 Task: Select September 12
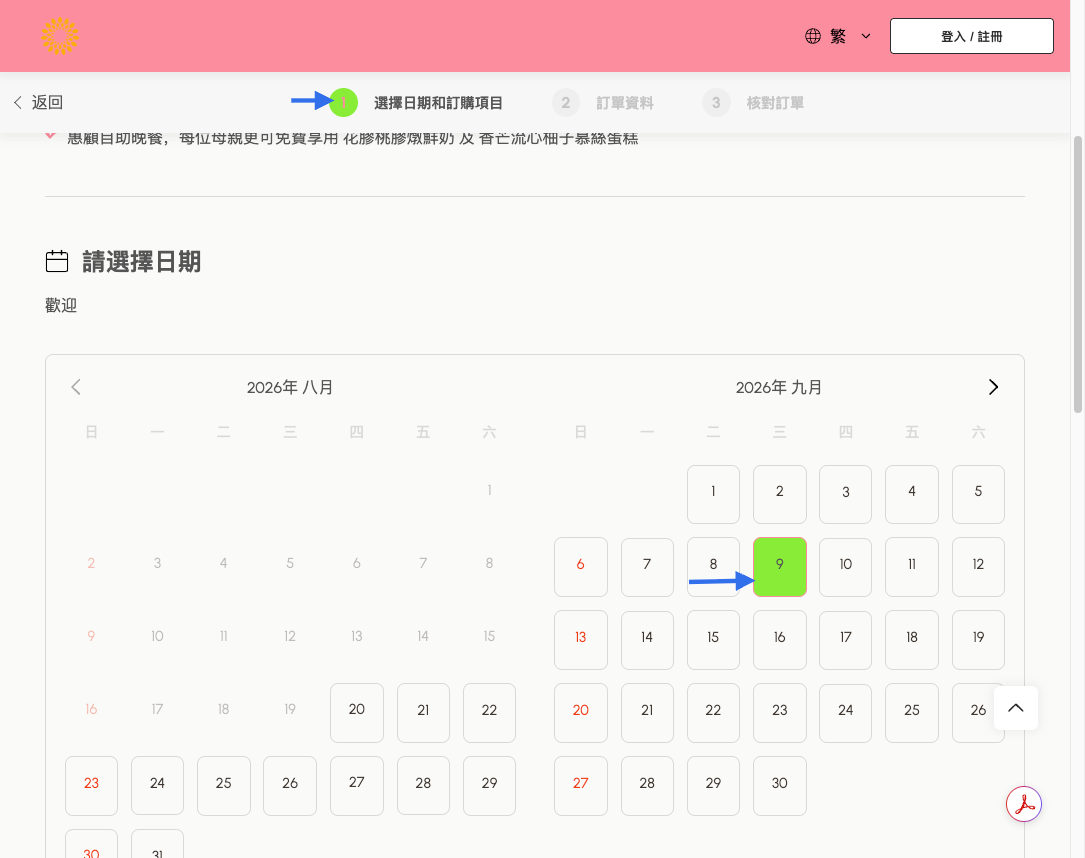(x=978, y=567)
